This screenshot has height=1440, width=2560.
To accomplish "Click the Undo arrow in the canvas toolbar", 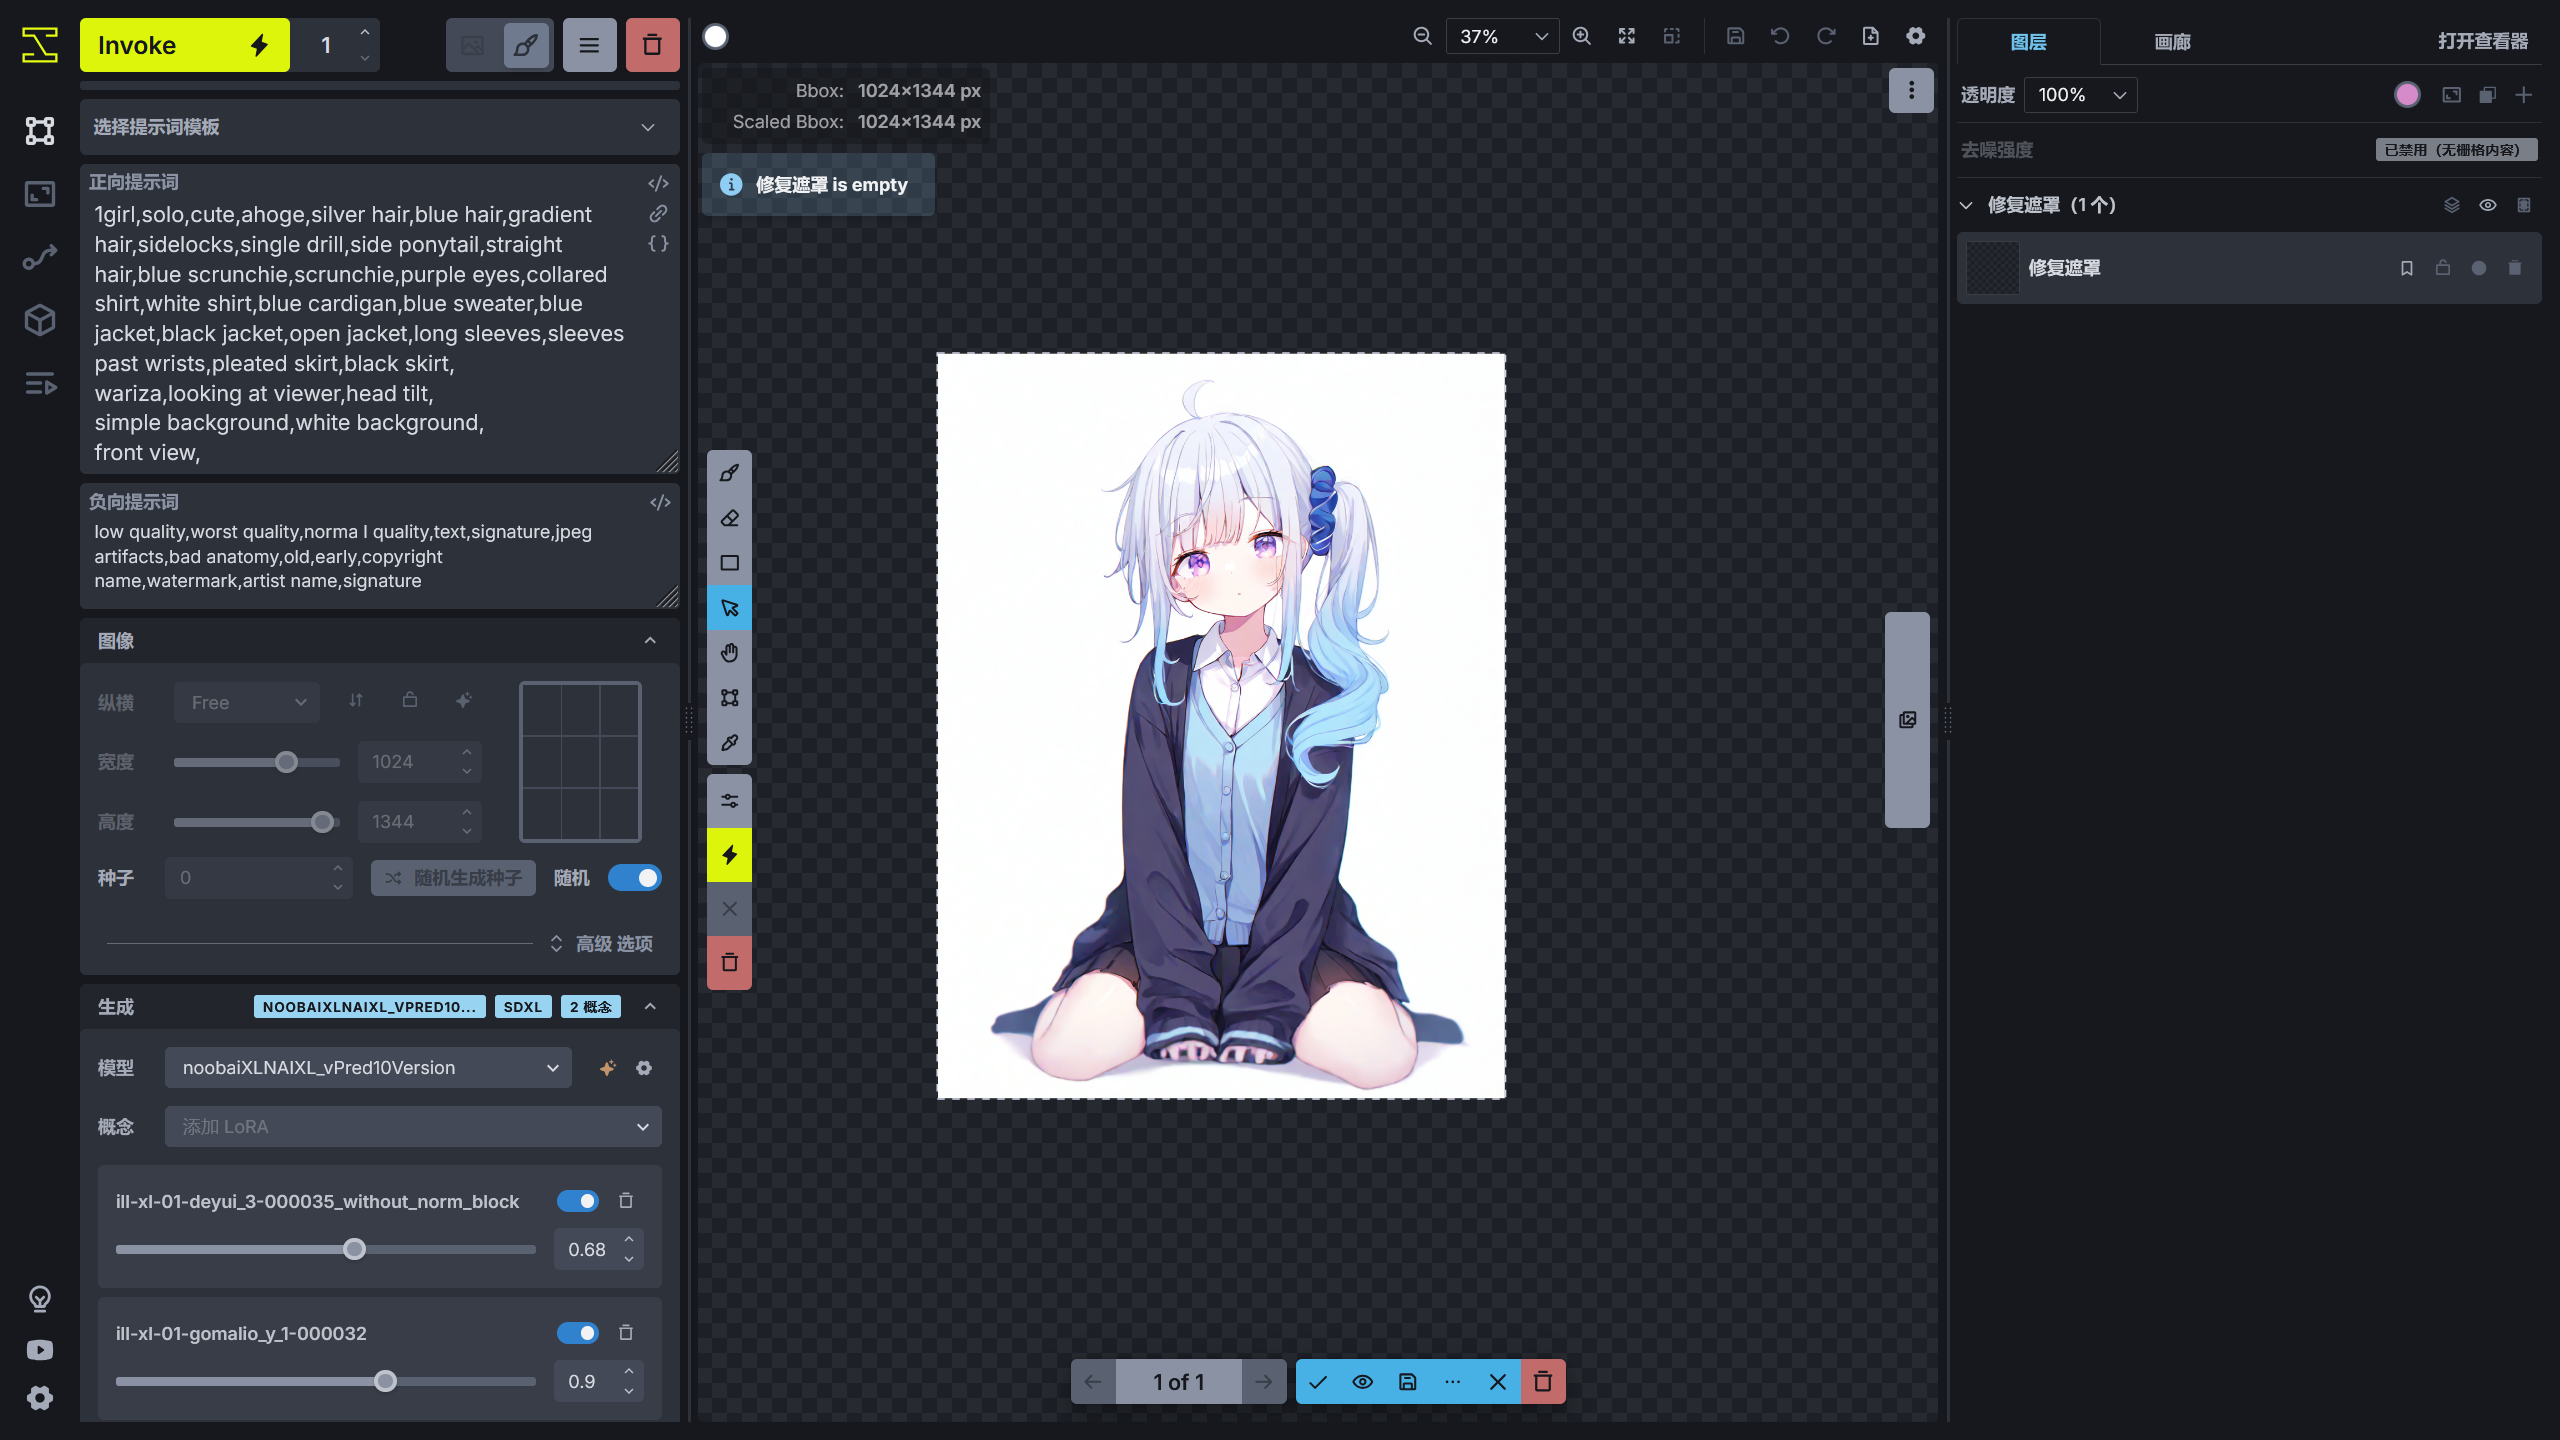I will [x=1779, y=35].
